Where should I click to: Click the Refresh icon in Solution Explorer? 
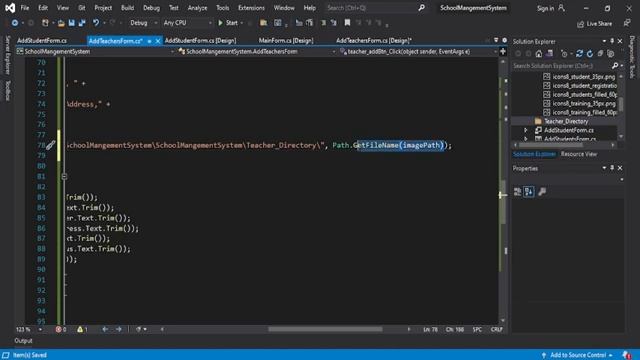point(590,53)
